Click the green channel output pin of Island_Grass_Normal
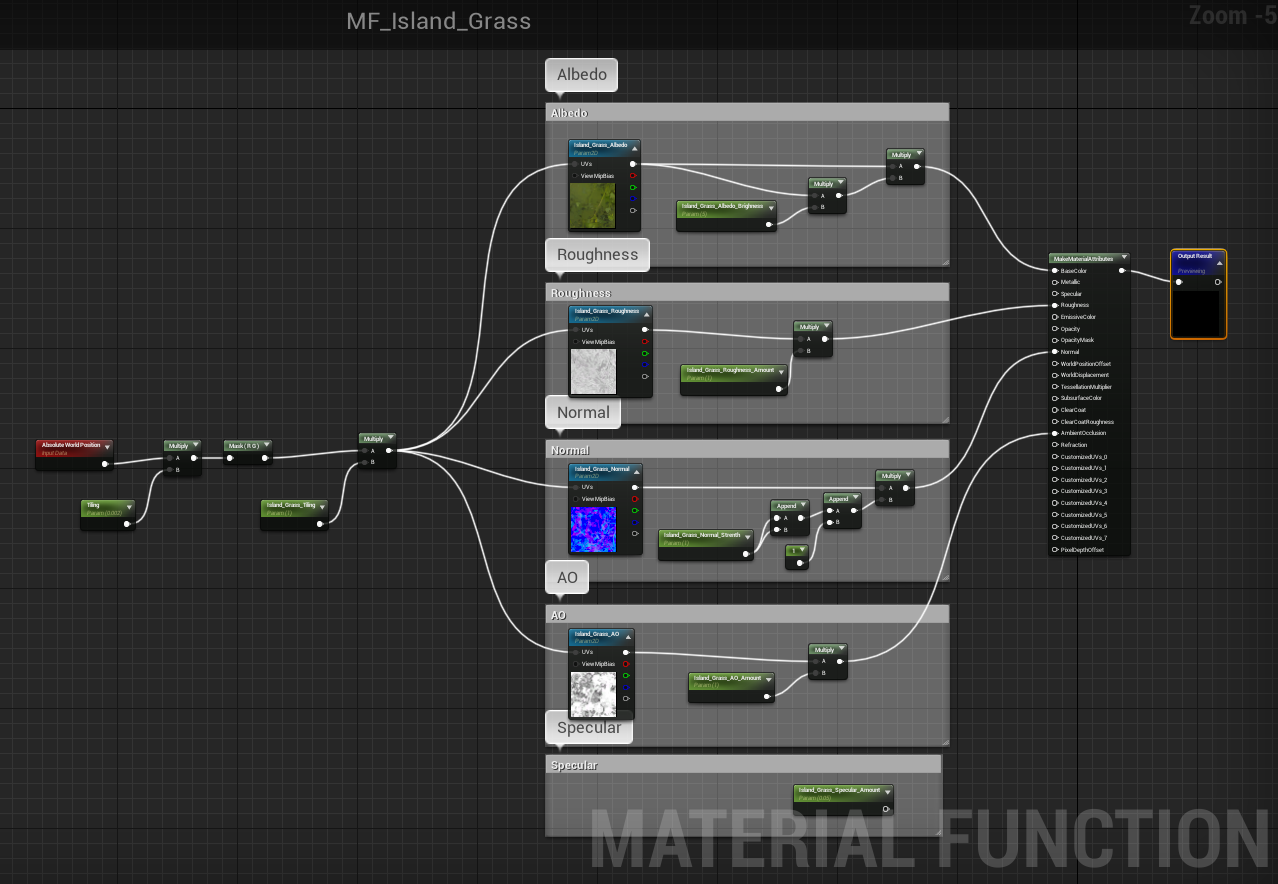This screenshot has width=1278, height=884. click(x=635, y=510)
